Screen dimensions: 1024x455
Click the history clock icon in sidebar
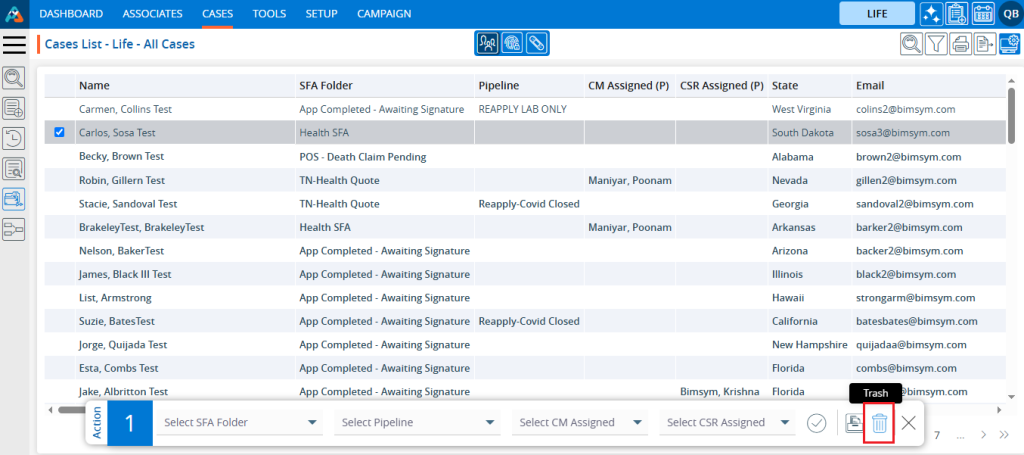click(14, 139)
